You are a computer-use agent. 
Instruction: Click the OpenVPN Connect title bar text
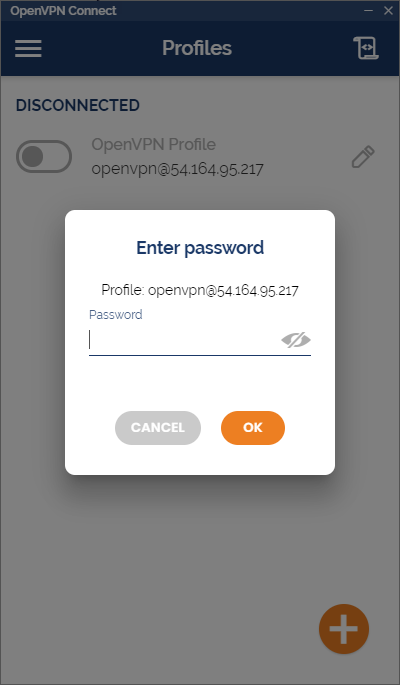coord(63,10)
